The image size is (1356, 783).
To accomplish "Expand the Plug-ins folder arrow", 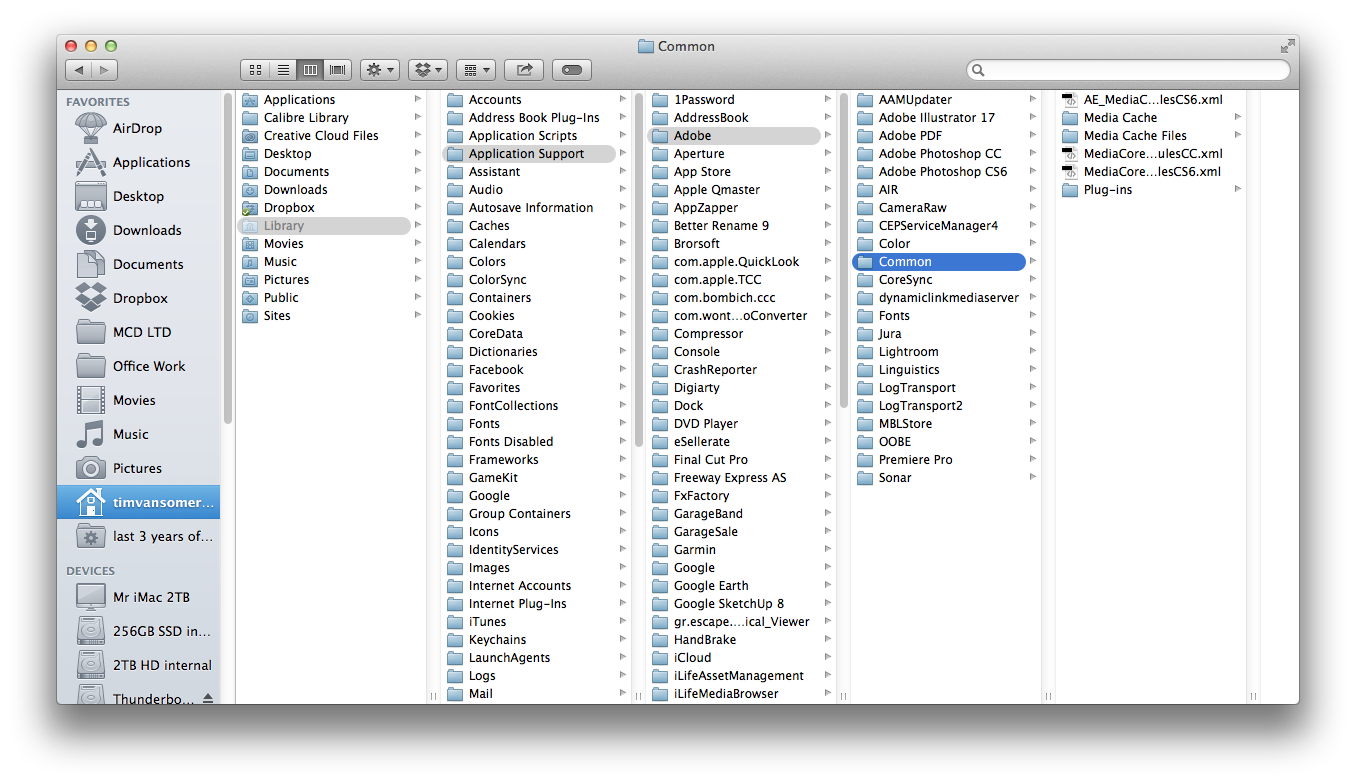I will coord(1238,189).
